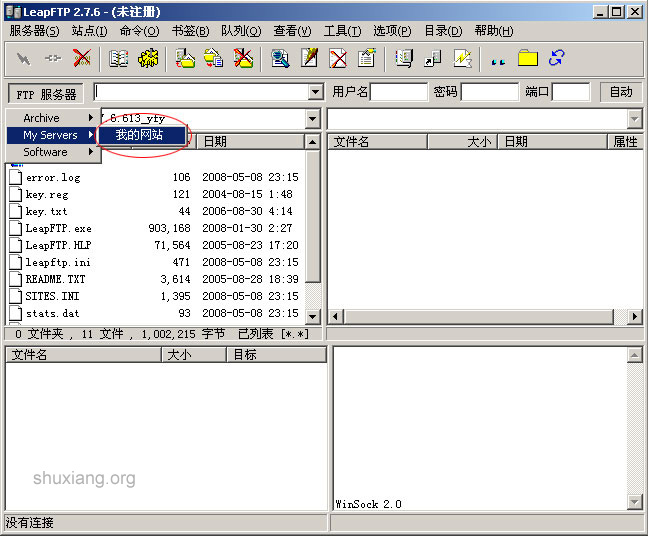The width and height of the screenshot is (648, 536).
Task: Click the disconnect plug toolbar icon
Action: (x=52, y=59)
